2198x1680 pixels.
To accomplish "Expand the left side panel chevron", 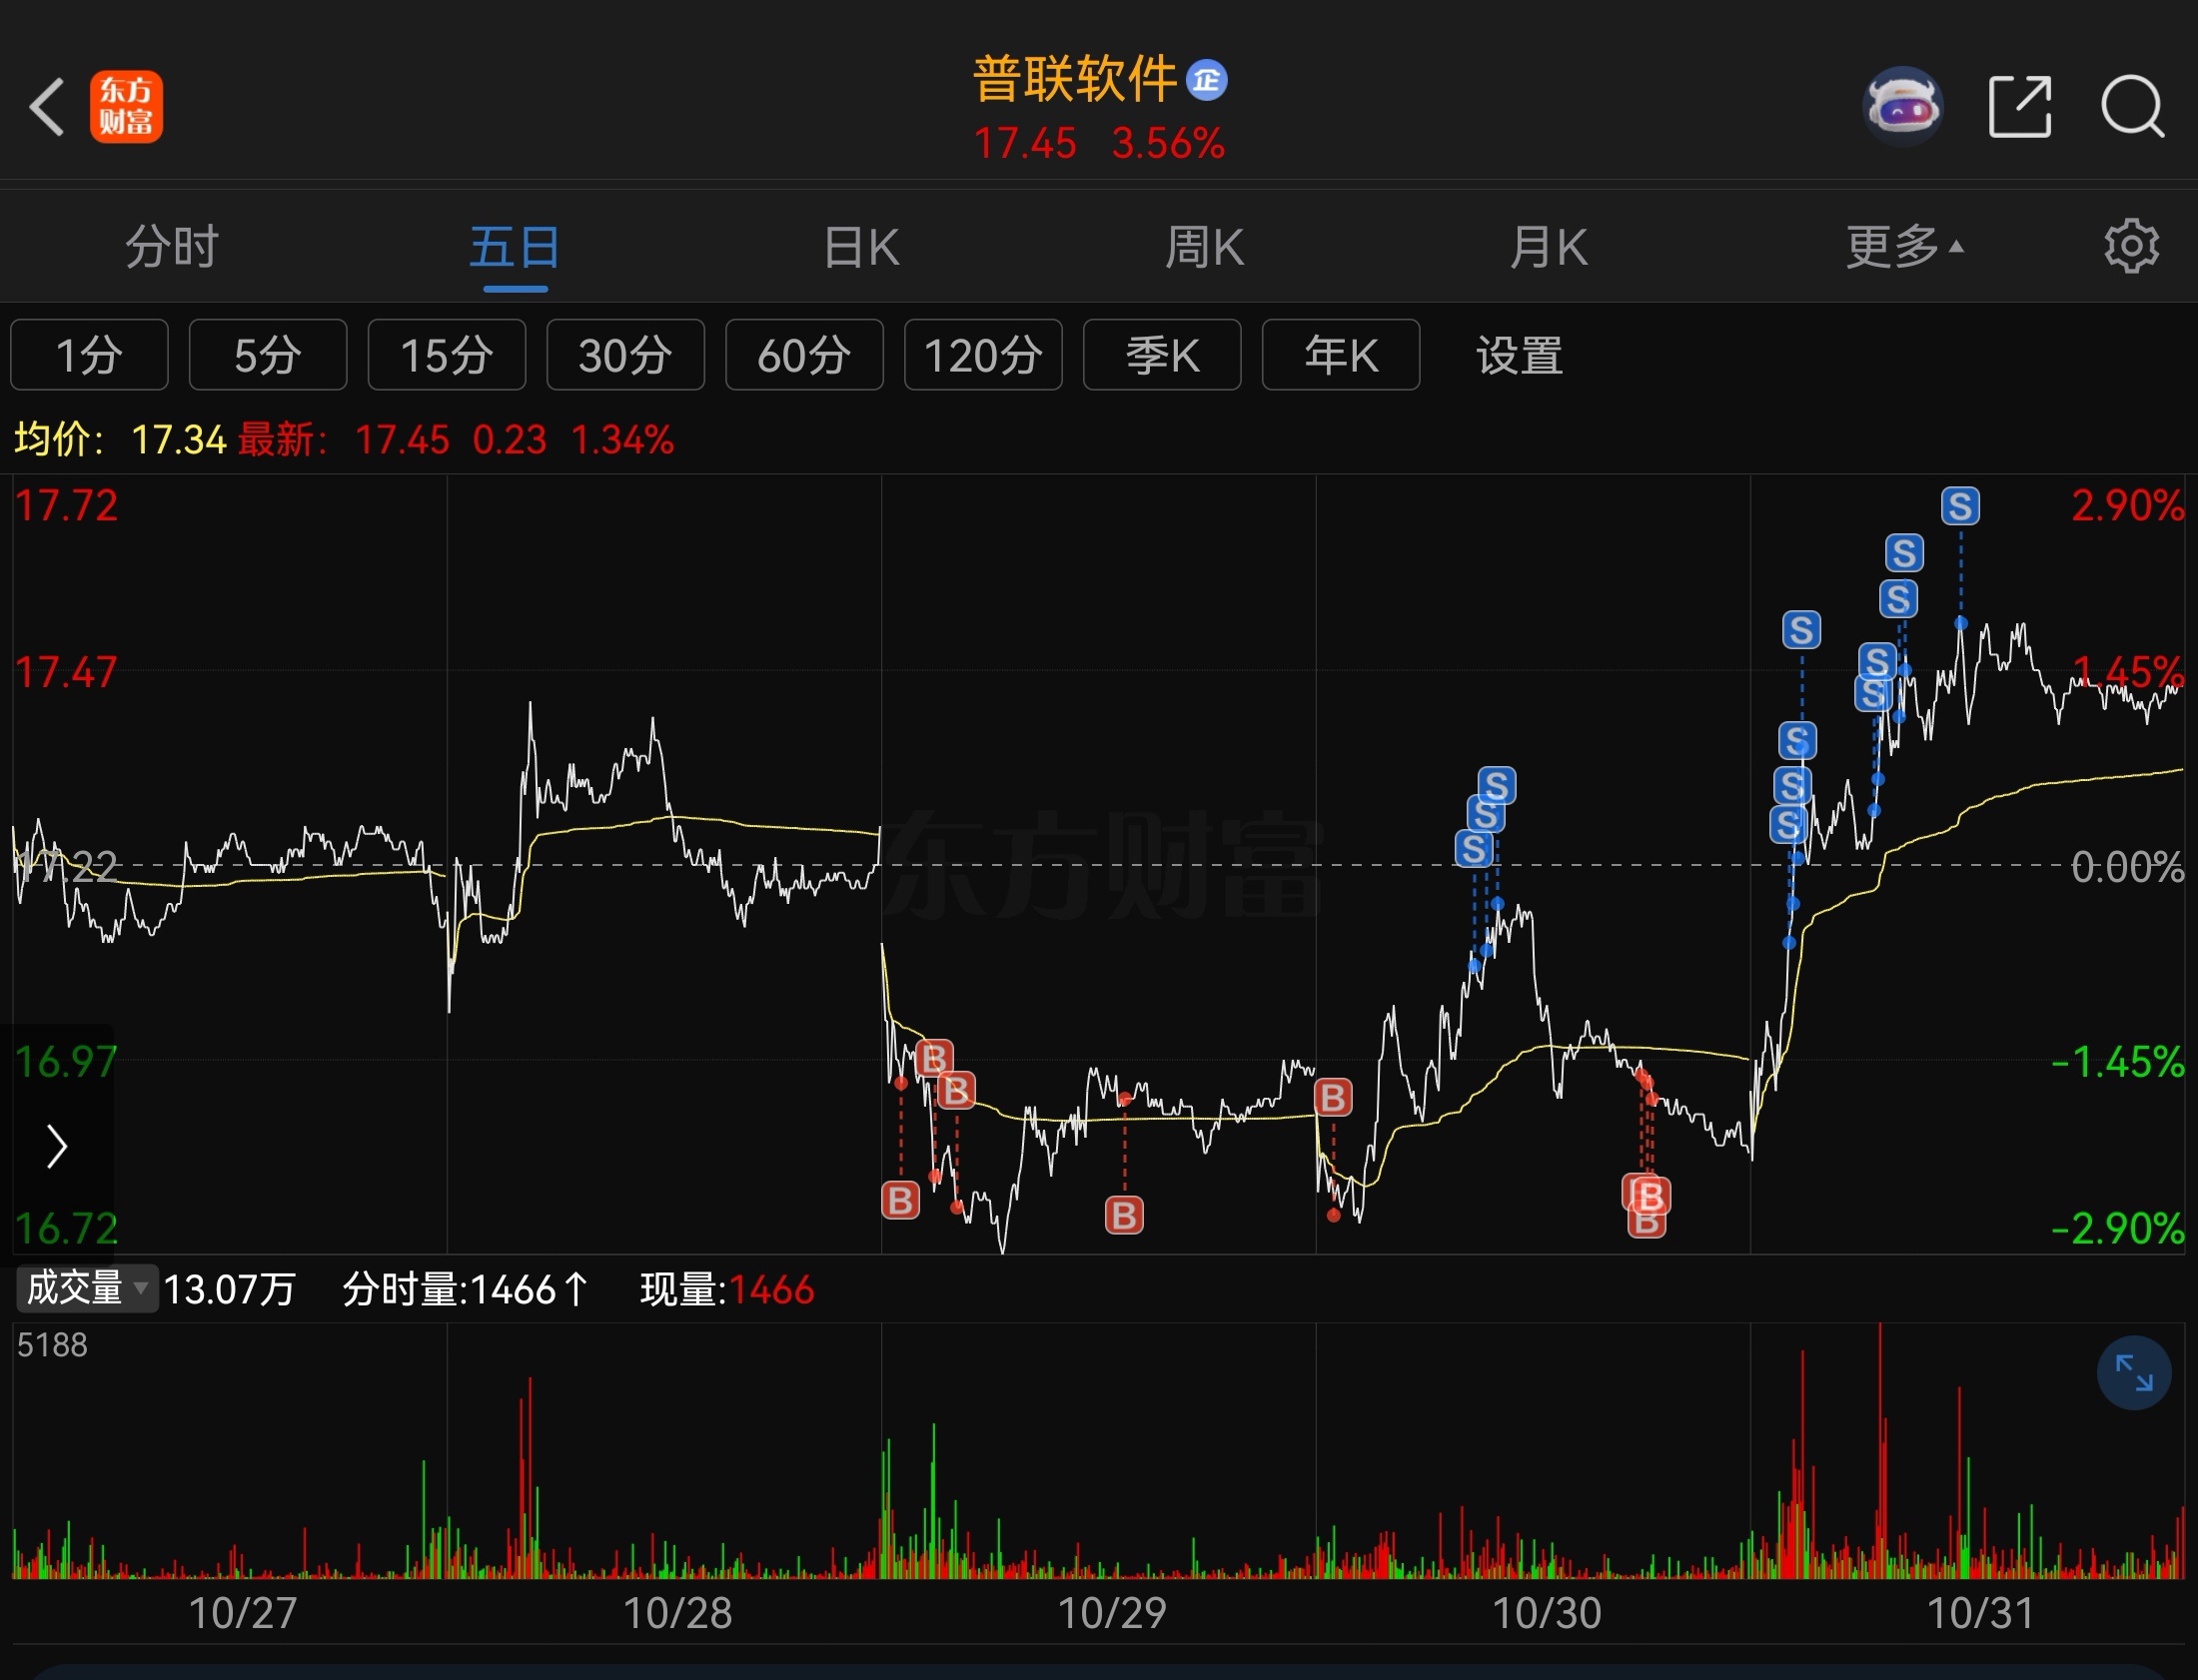I will (x=56, y=1146).
